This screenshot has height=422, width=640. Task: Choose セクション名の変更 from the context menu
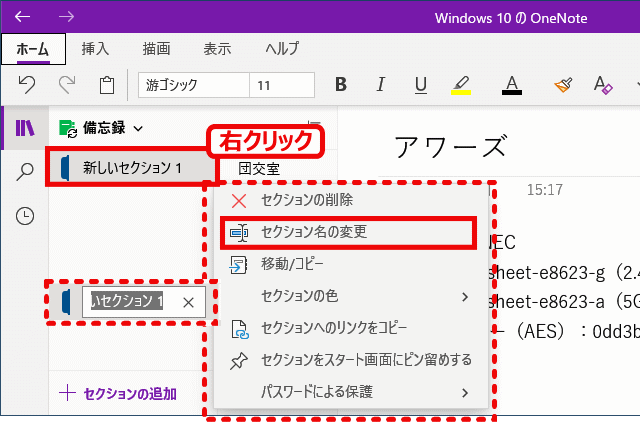pos(351,232)
